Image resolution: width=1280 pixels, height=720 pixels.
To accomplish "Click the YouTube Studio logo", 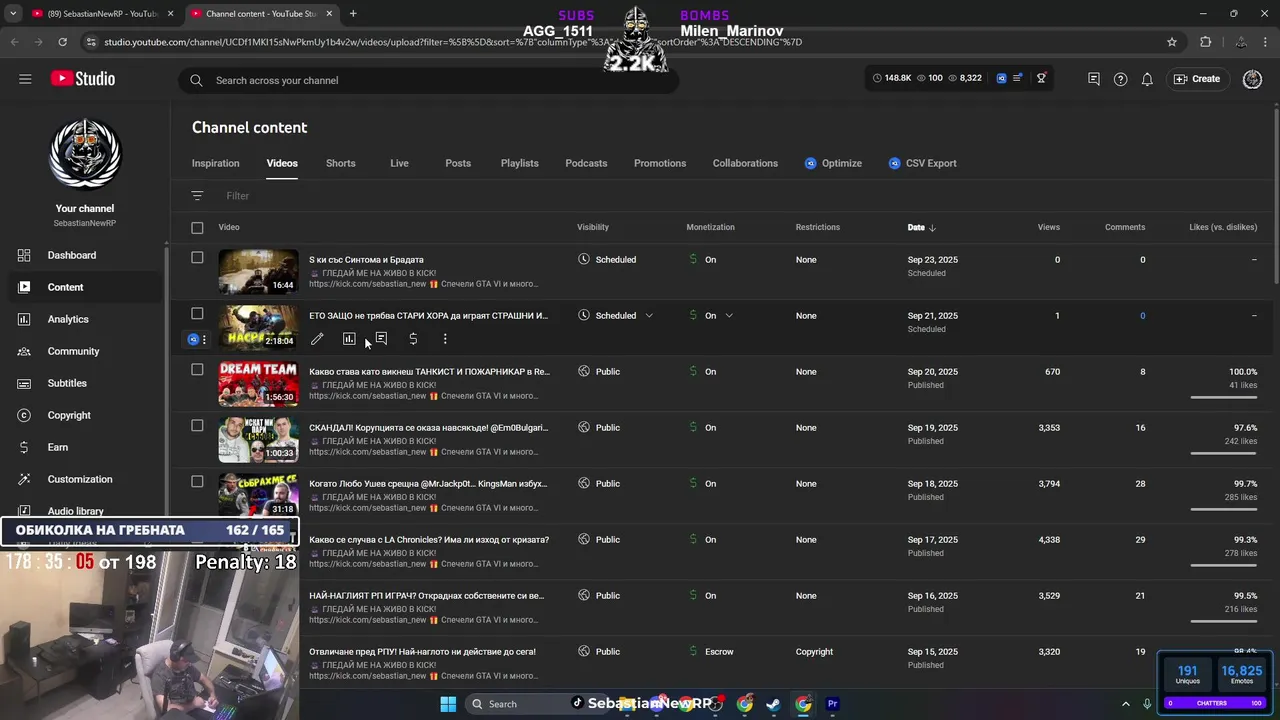I will [83, 79].
